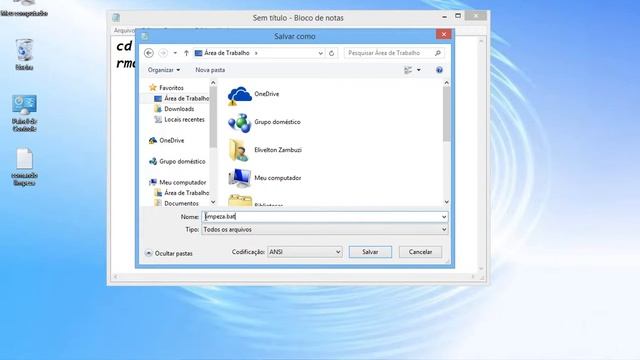This screenshot has width=640, height=360.
Task: Open Arquivo menu in Bloco de notas
Action: click(124, 31)
